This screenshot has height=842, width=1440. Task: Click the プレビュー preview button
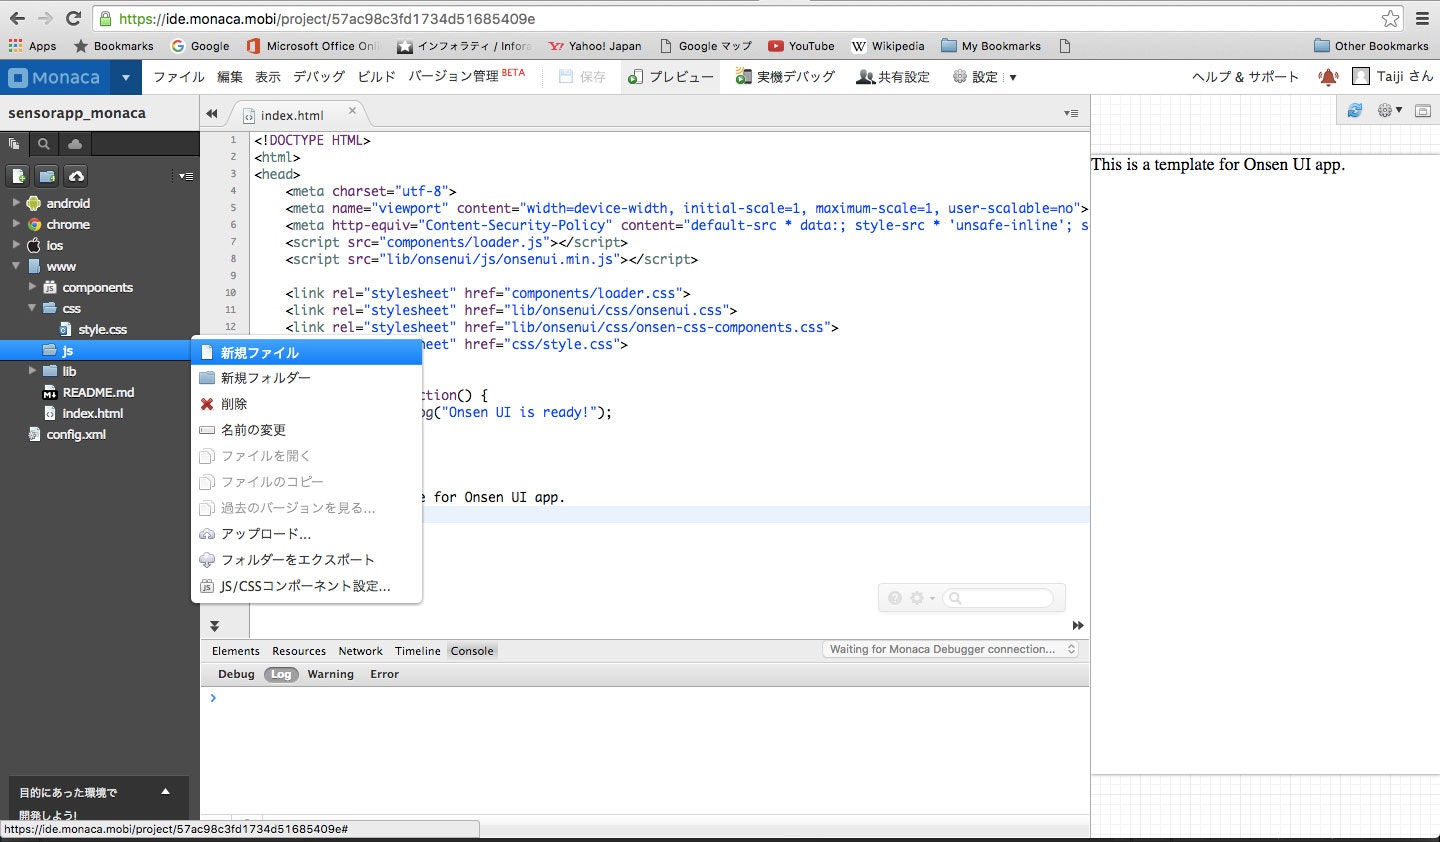click(670, 77)
